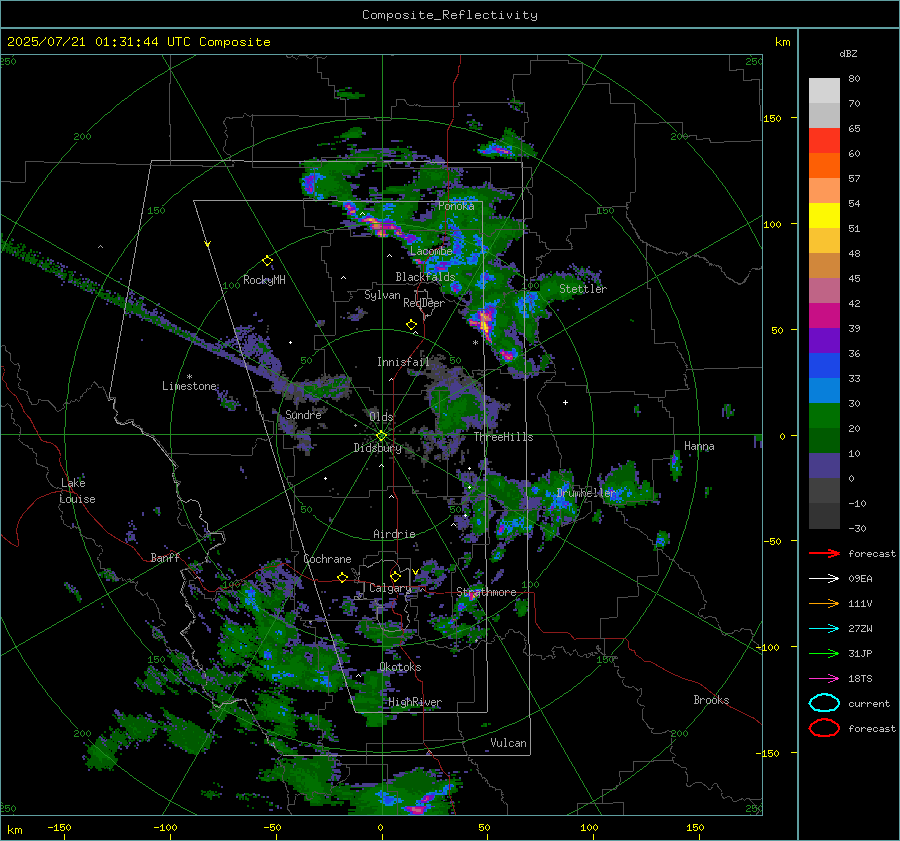Click the RedDeer city label
The width and height of the screenshot is (900, 841).
[424, 303]
